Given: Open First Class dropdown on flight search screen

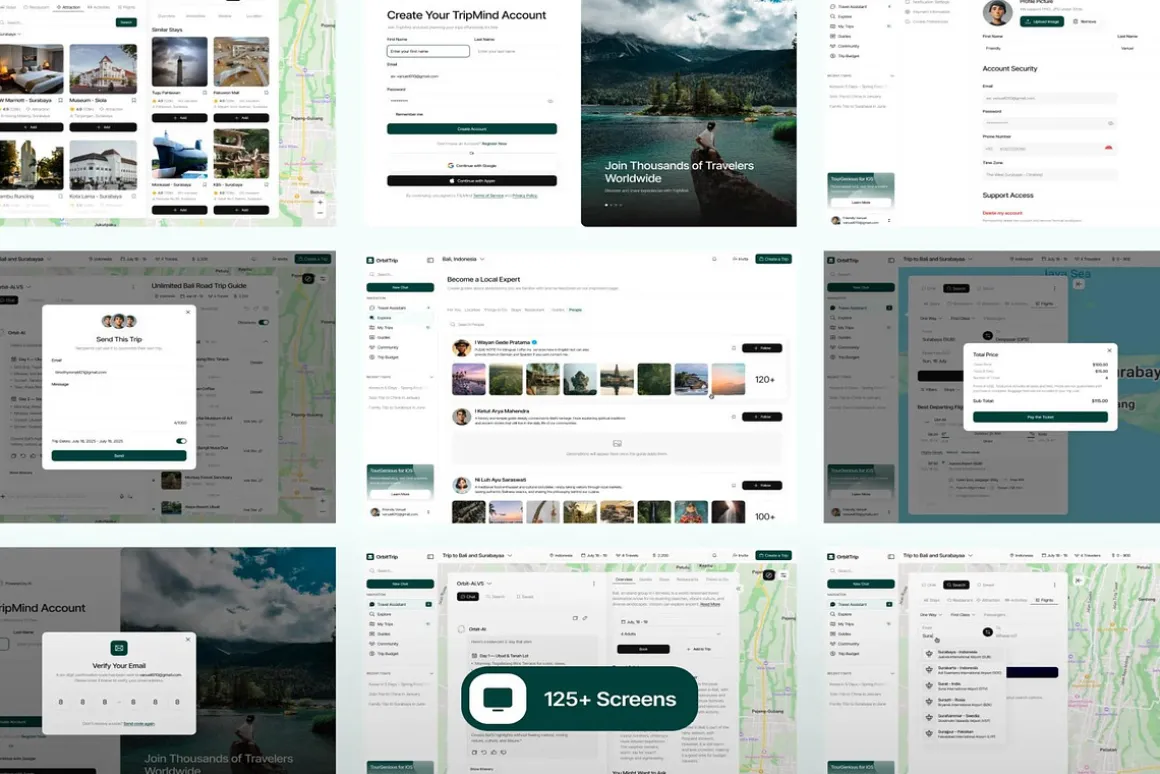Looking at the screenshot, I should pyautogui.click(x=962, y=614).
